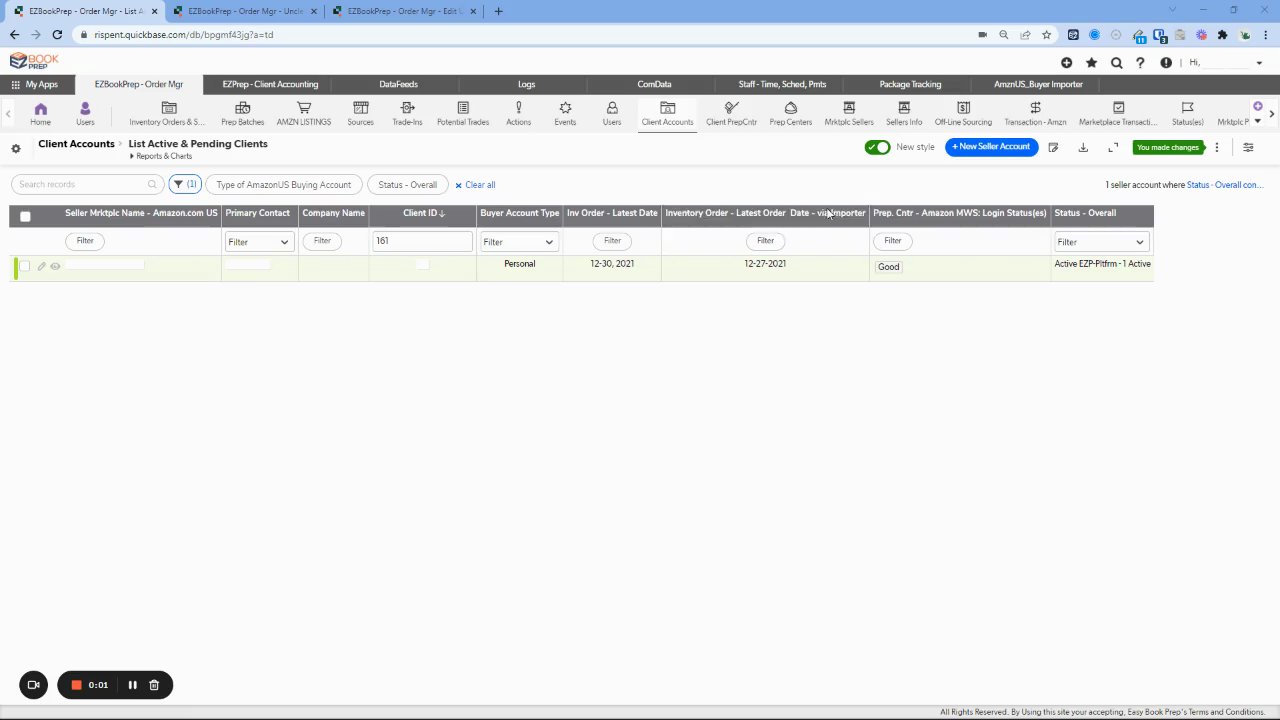Click the favorites star in header

(x=1091, y=62)
